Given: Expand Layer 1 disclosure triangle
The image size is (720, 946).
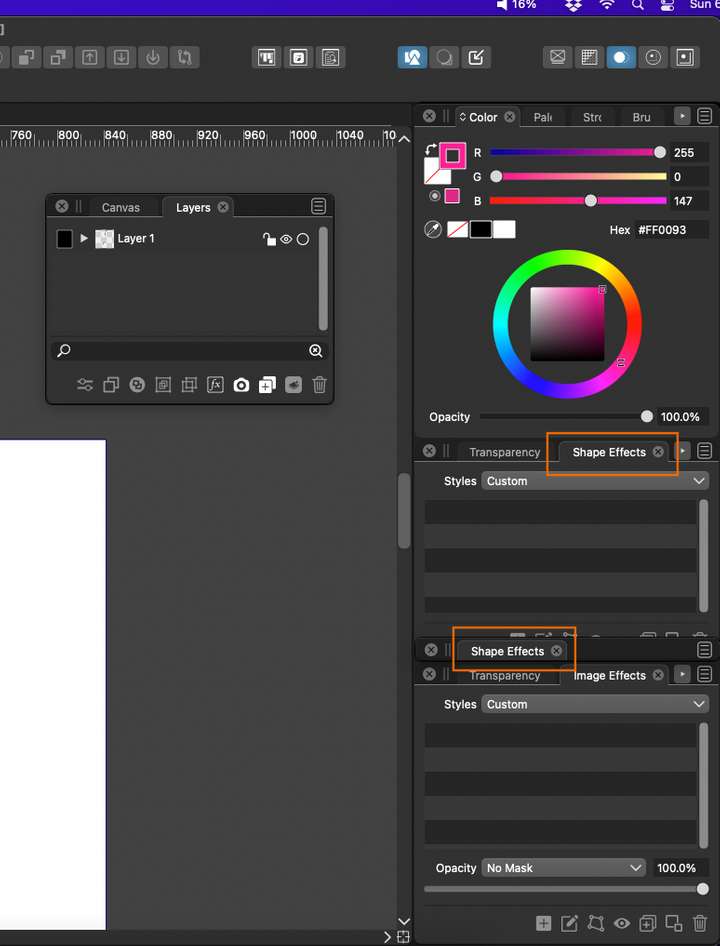Looking at the screenshot, I should click(84, 238).
